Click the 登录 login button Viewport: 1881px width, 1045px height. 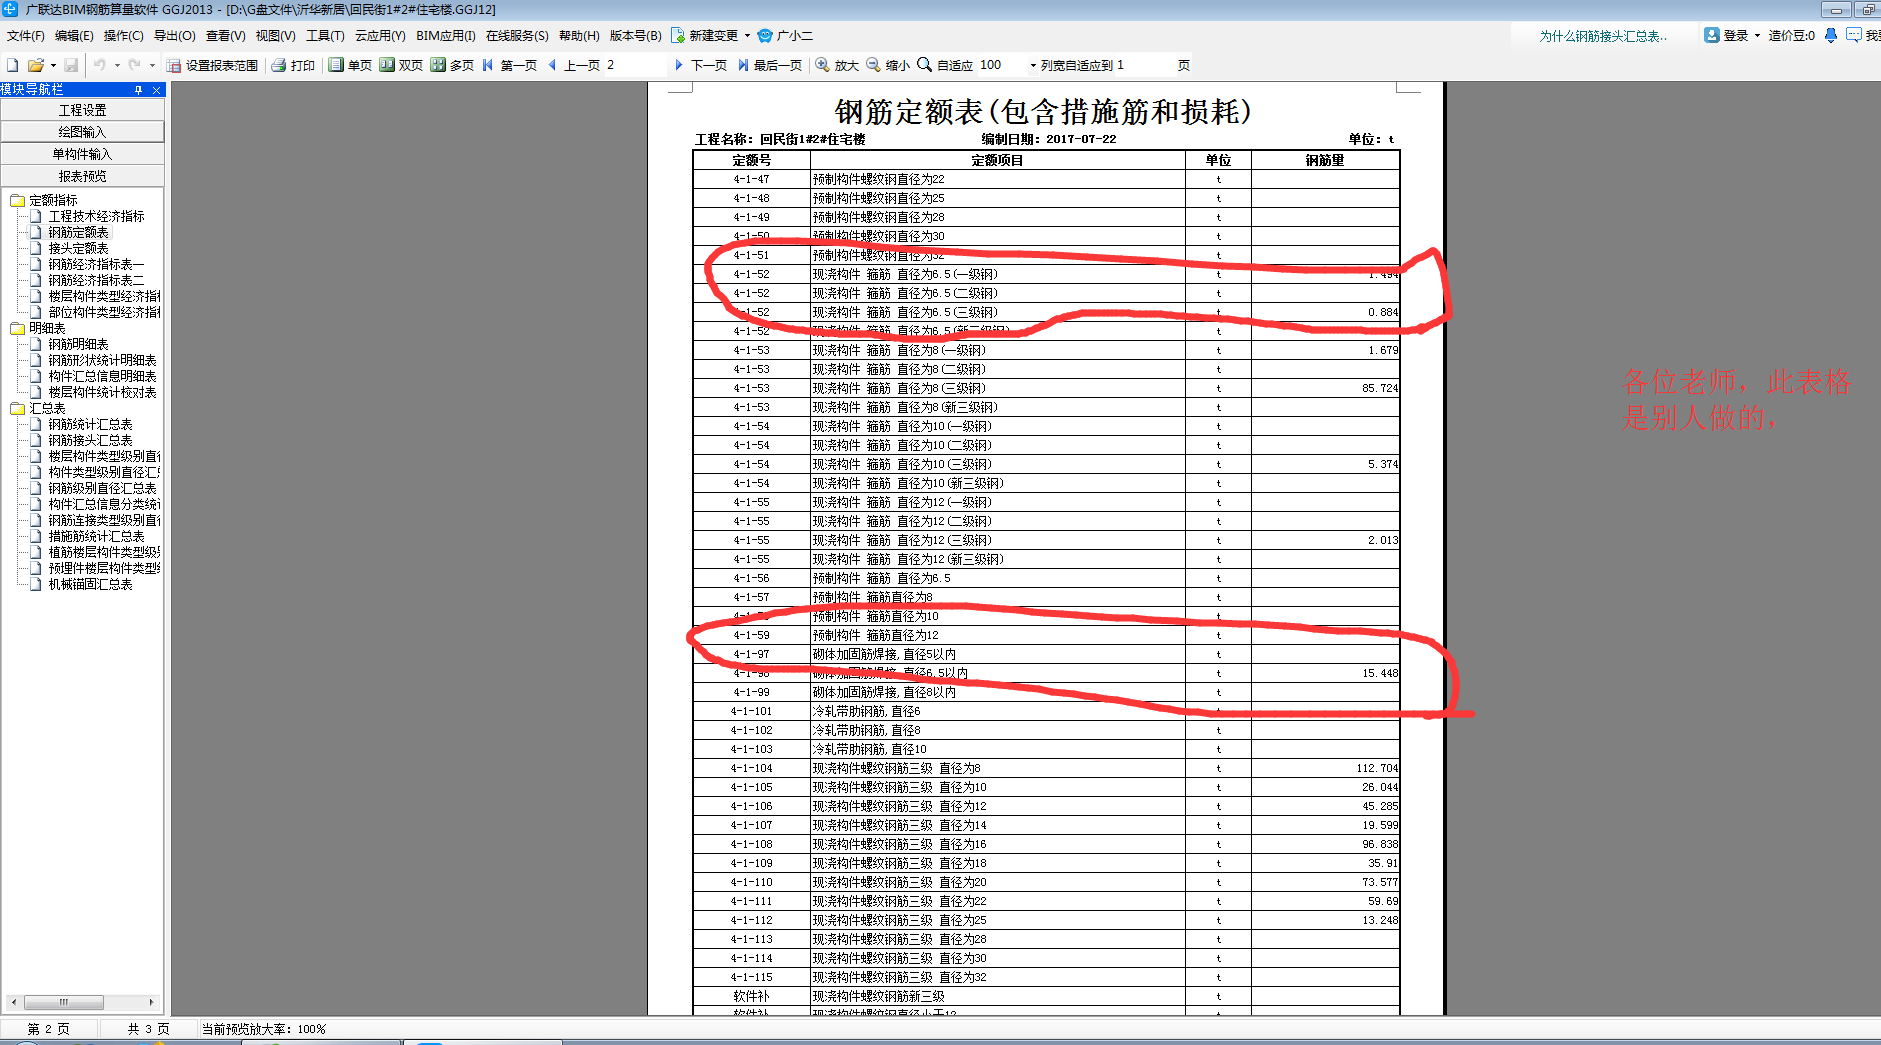point(1727,36)
